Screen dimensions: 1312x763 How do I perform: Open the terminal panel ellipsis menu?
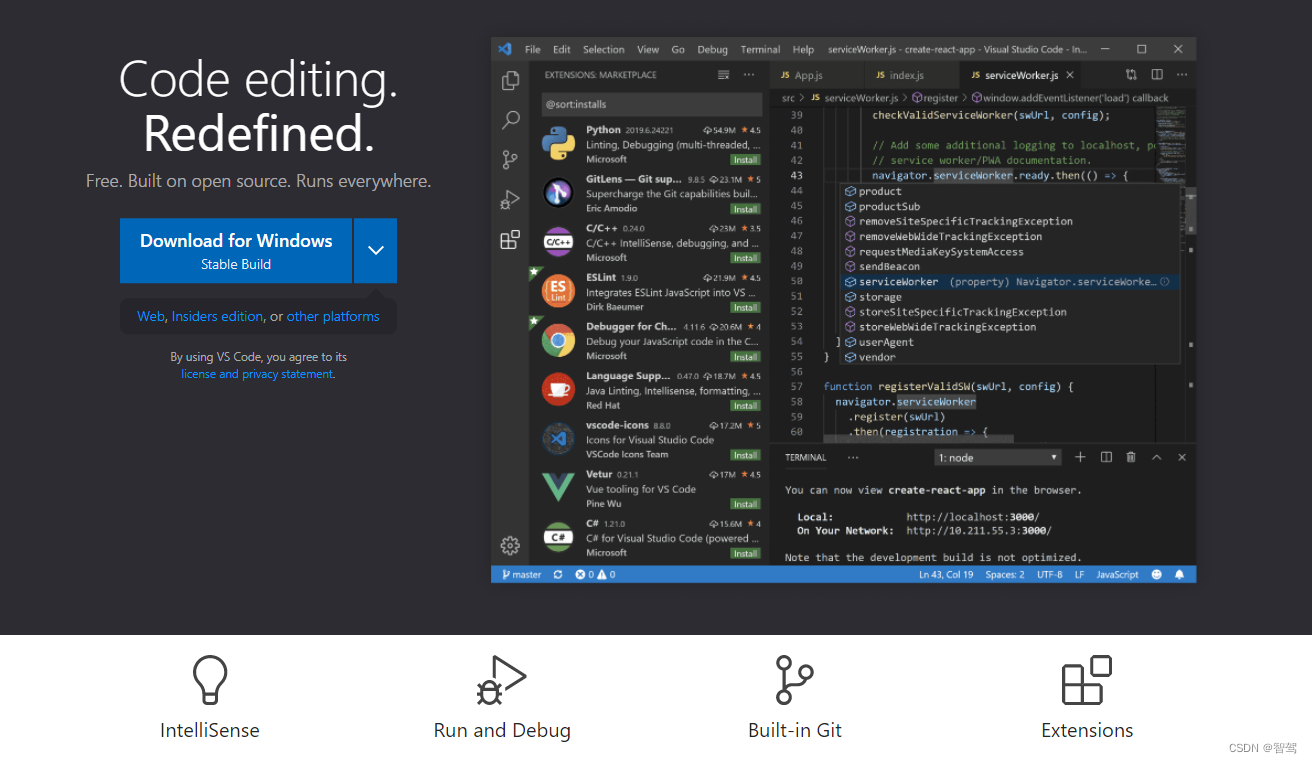(853, 457)
